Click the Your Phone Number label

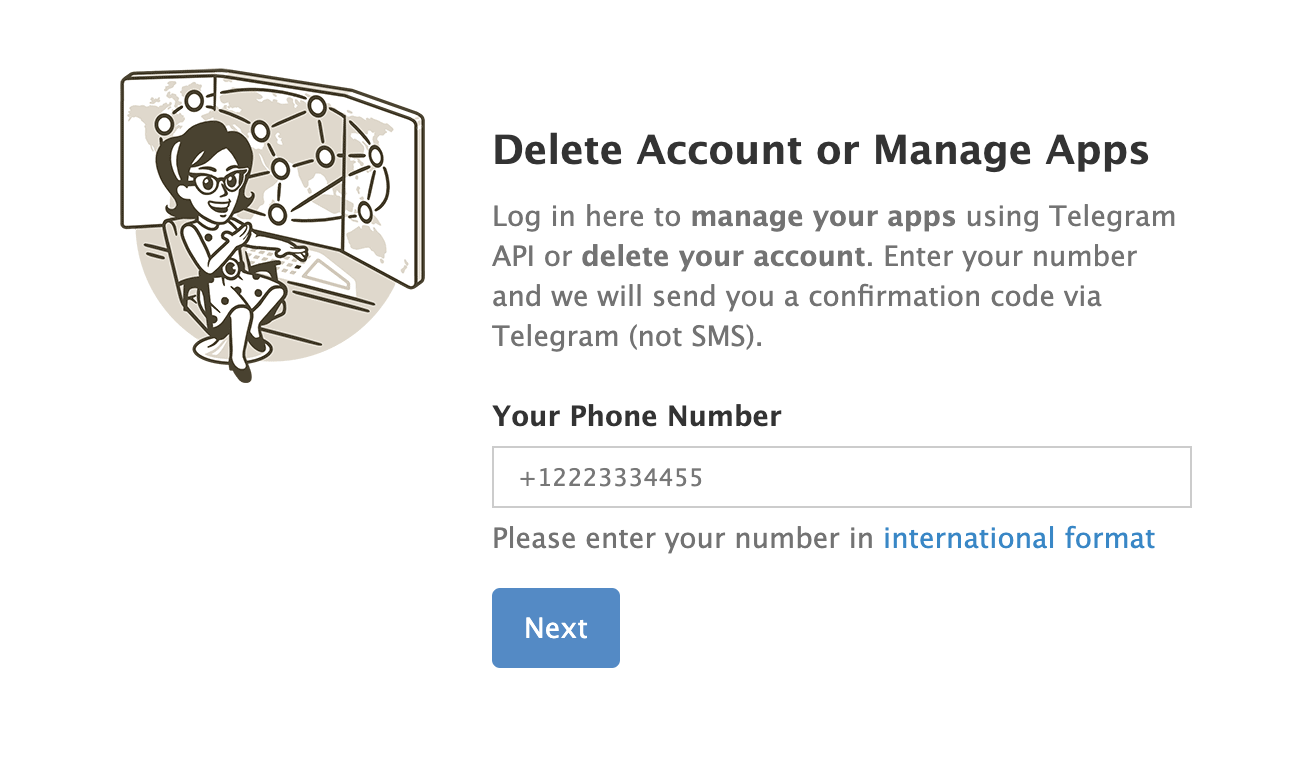[x=637, y=416]
